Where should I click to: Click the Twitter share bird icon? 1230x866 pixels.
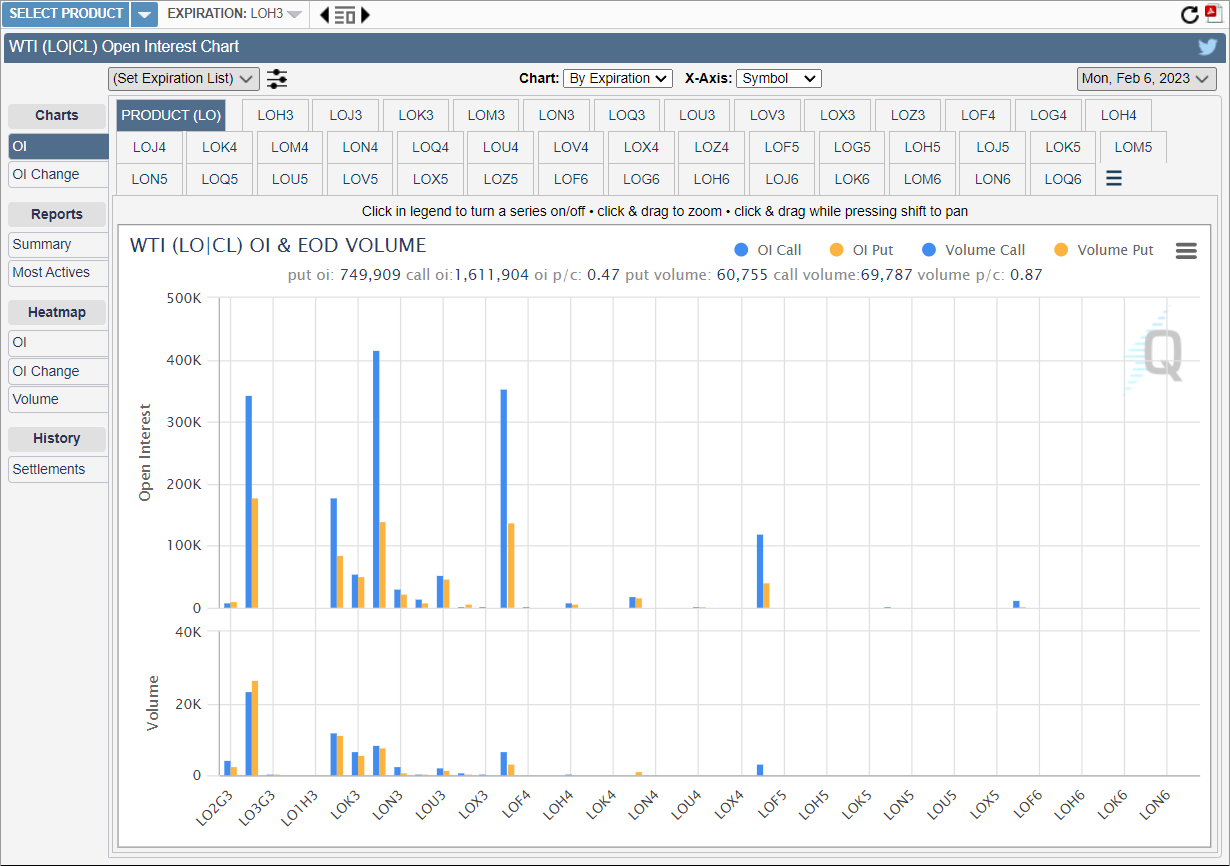(1208, 47)
